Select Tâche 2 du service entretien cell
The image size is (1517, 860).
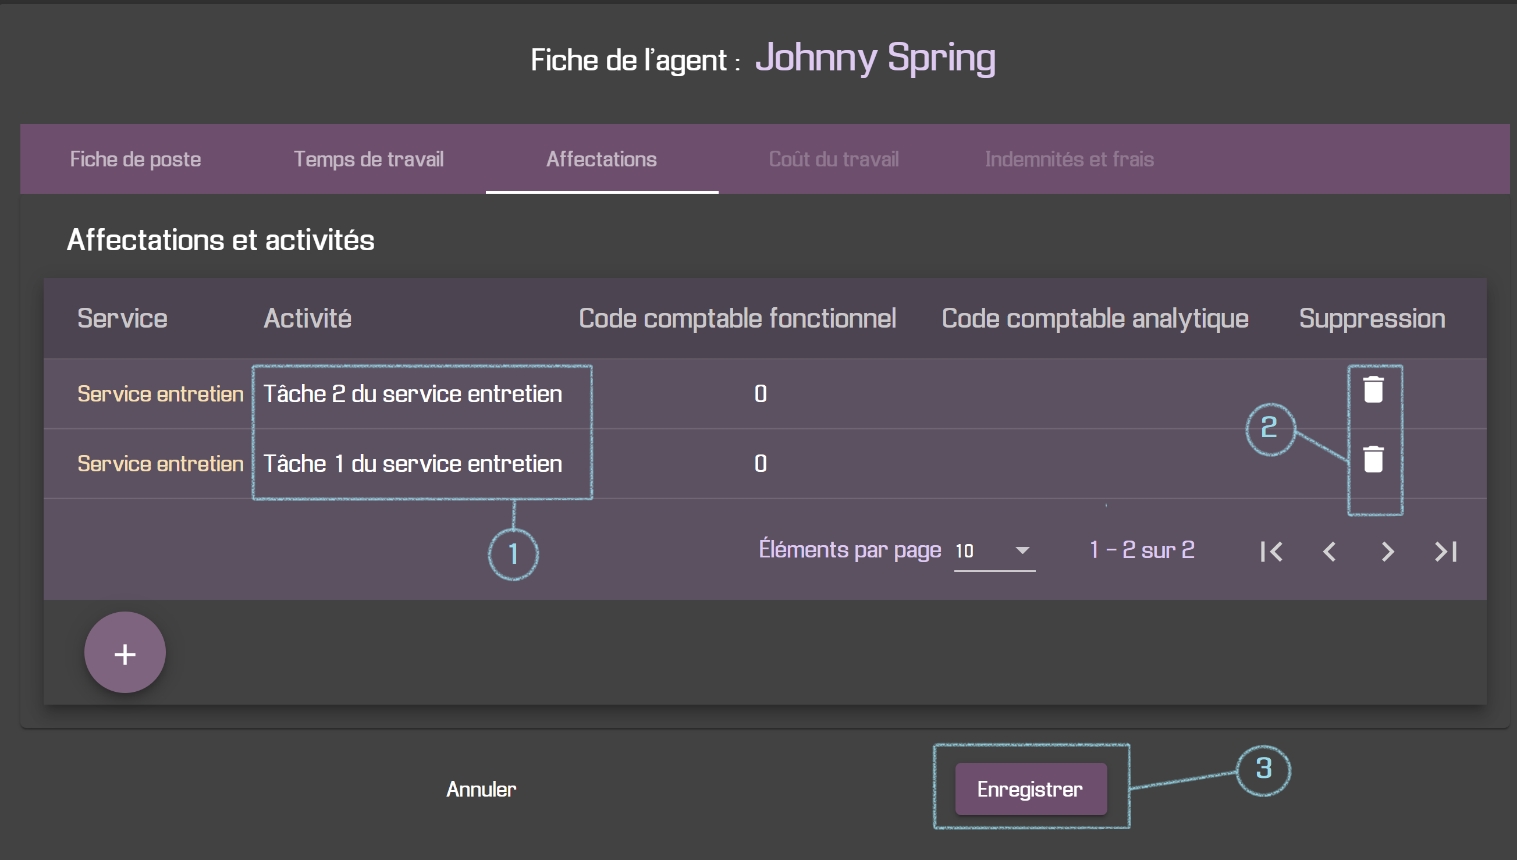[x=413, y=394]
